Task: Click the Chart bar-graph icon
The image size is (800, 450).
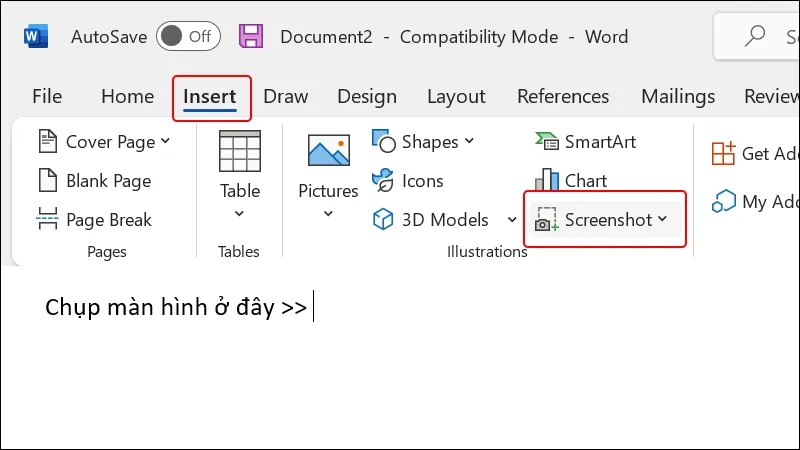Action: [x=547, y=180]
